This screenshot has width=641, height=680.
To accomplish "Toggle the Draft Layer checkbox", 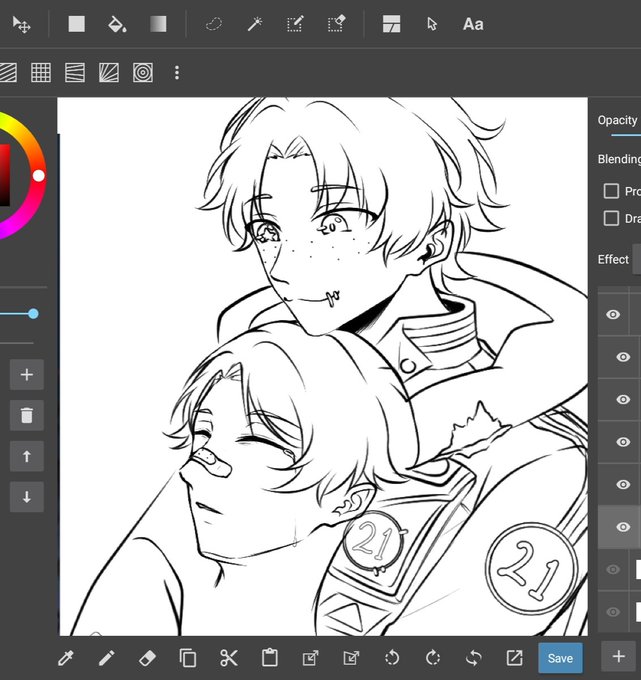I will 611,218.
